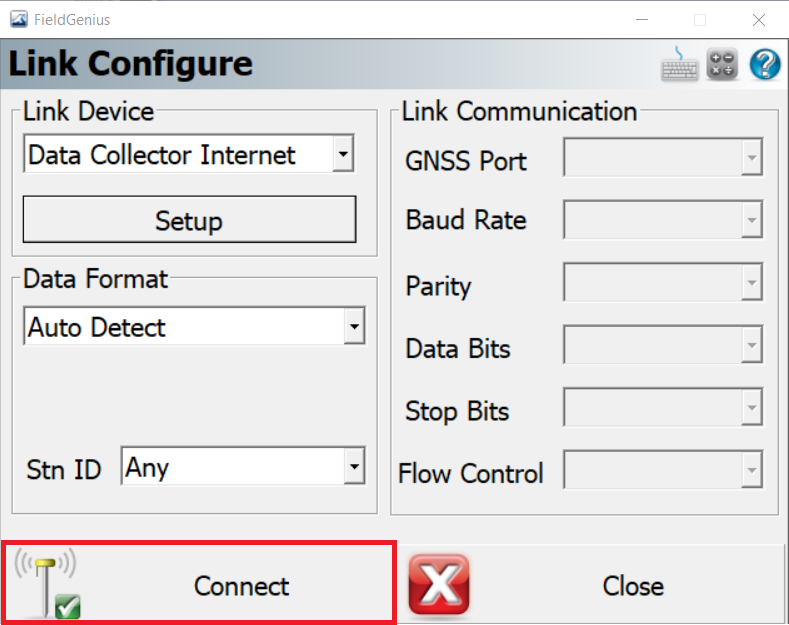Open the calculator icon in header
Image resolution: width=789 pixels, height=625 pixels.
point(722,64)
